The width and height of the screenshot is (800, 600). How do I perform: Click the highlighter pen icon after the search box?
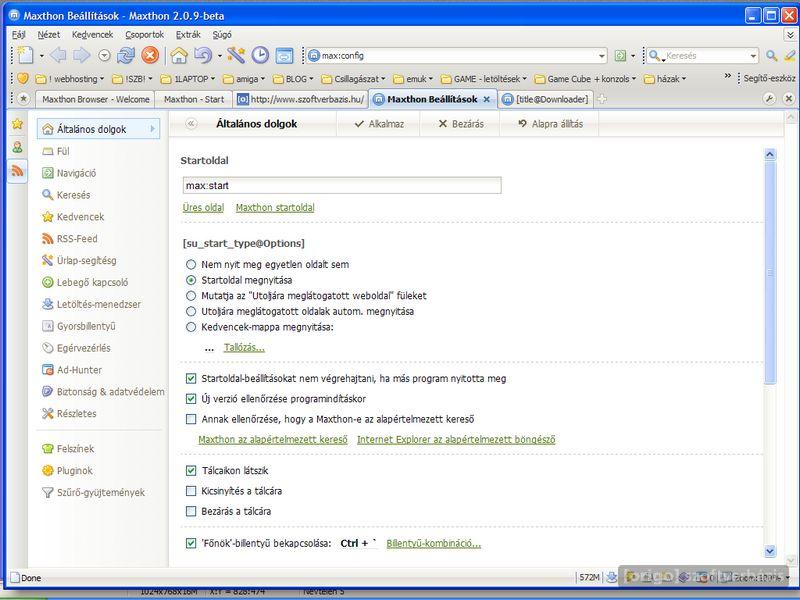(790, 56)
